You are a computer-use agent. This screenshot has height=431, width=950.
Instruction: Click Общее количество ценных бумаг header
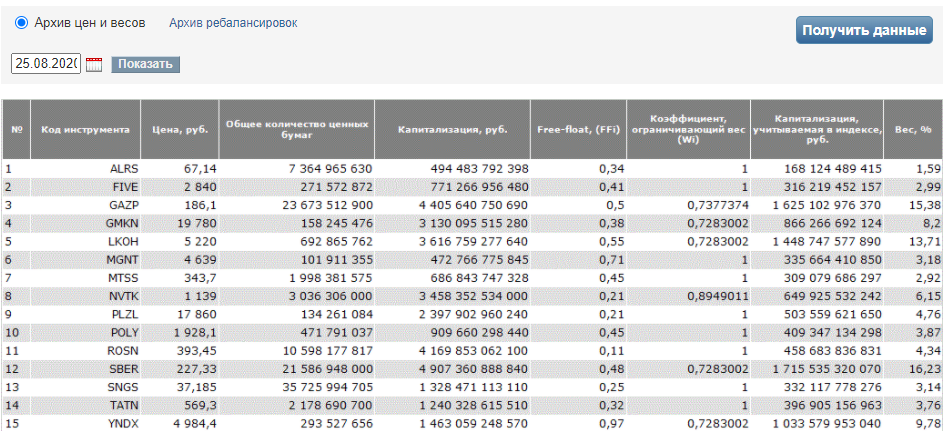[296, 129]
